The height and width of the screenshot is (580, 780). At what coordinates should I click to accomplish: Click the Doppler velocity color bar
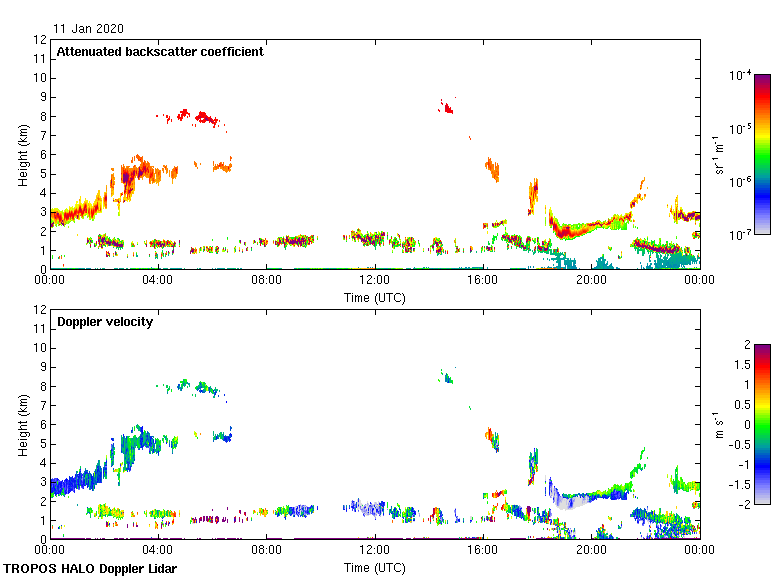(x=762, y=424)
